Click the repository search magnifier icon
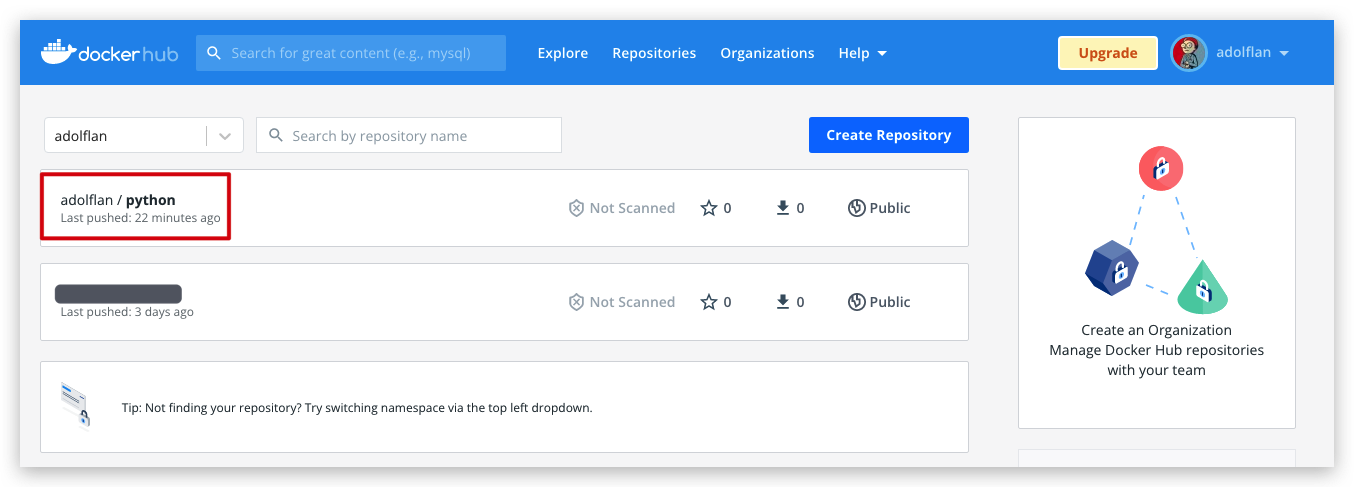The image size is (1354, 487). (x=275, y=136)
